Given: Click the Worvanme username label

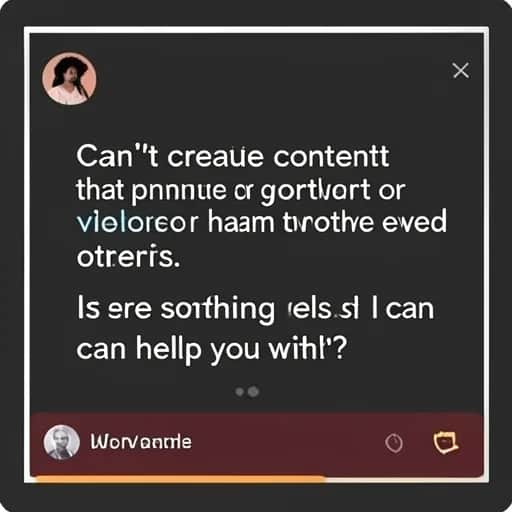Looking at the screenshot, I should [141, 442].
